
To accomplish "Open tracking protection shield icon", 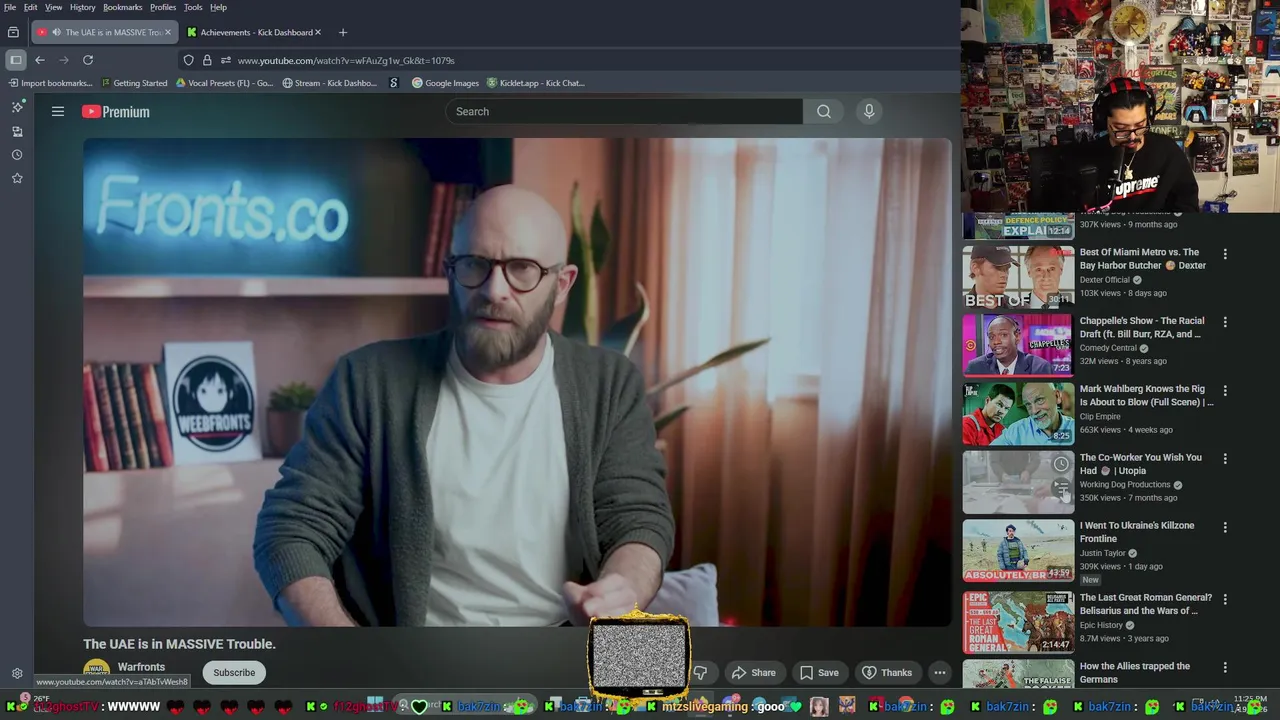I will tap(188, 60).
